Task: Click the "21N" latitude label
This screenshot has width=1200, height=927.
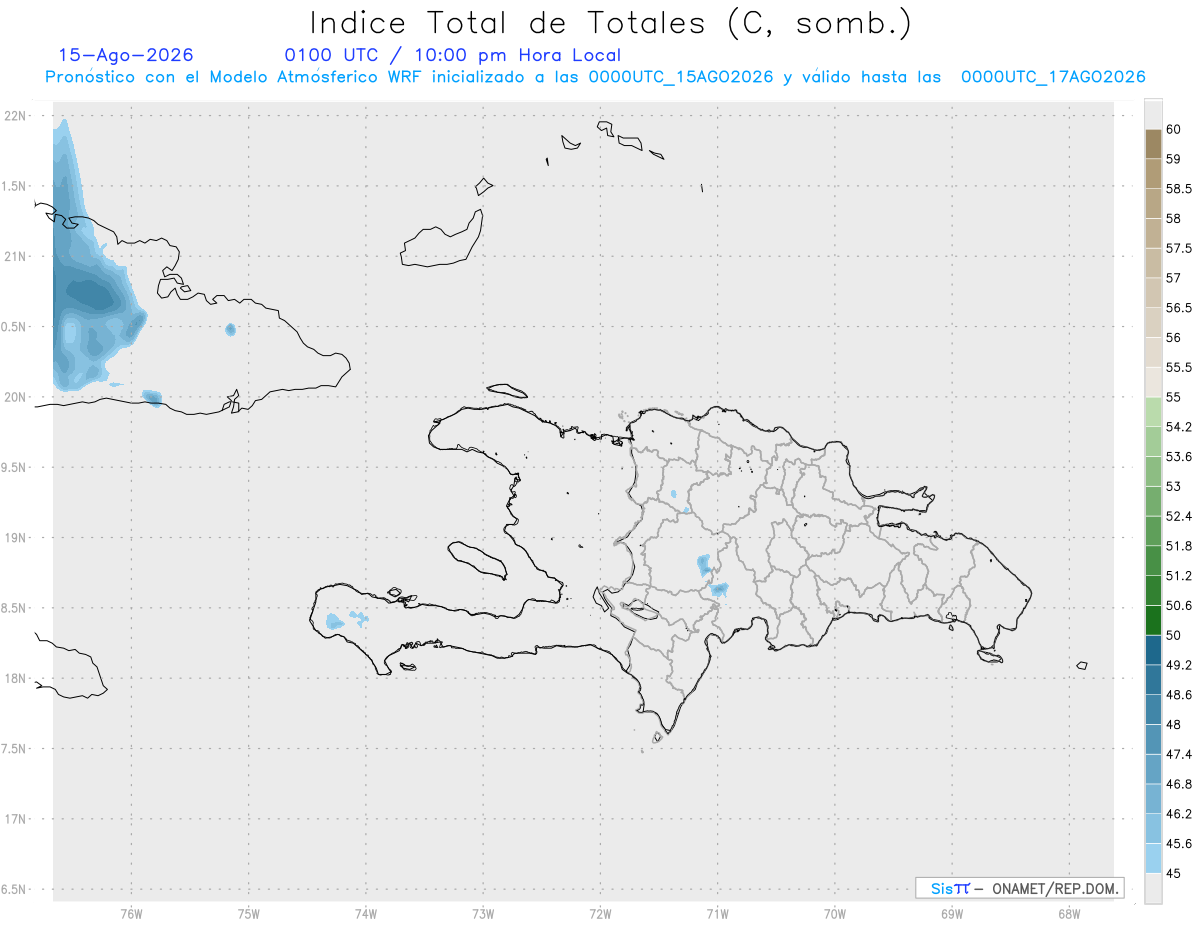Action: [17, 257]
